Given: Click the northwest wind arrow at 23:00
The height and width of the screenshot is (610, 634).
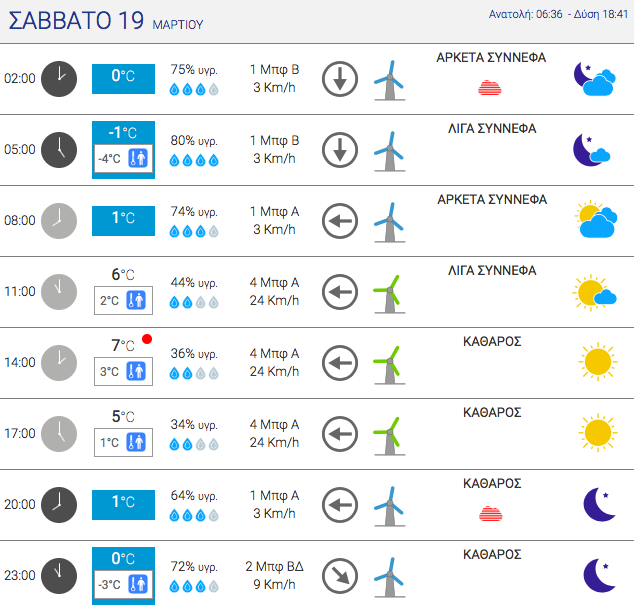Looking at the screenshot, I should coord(340,576).
